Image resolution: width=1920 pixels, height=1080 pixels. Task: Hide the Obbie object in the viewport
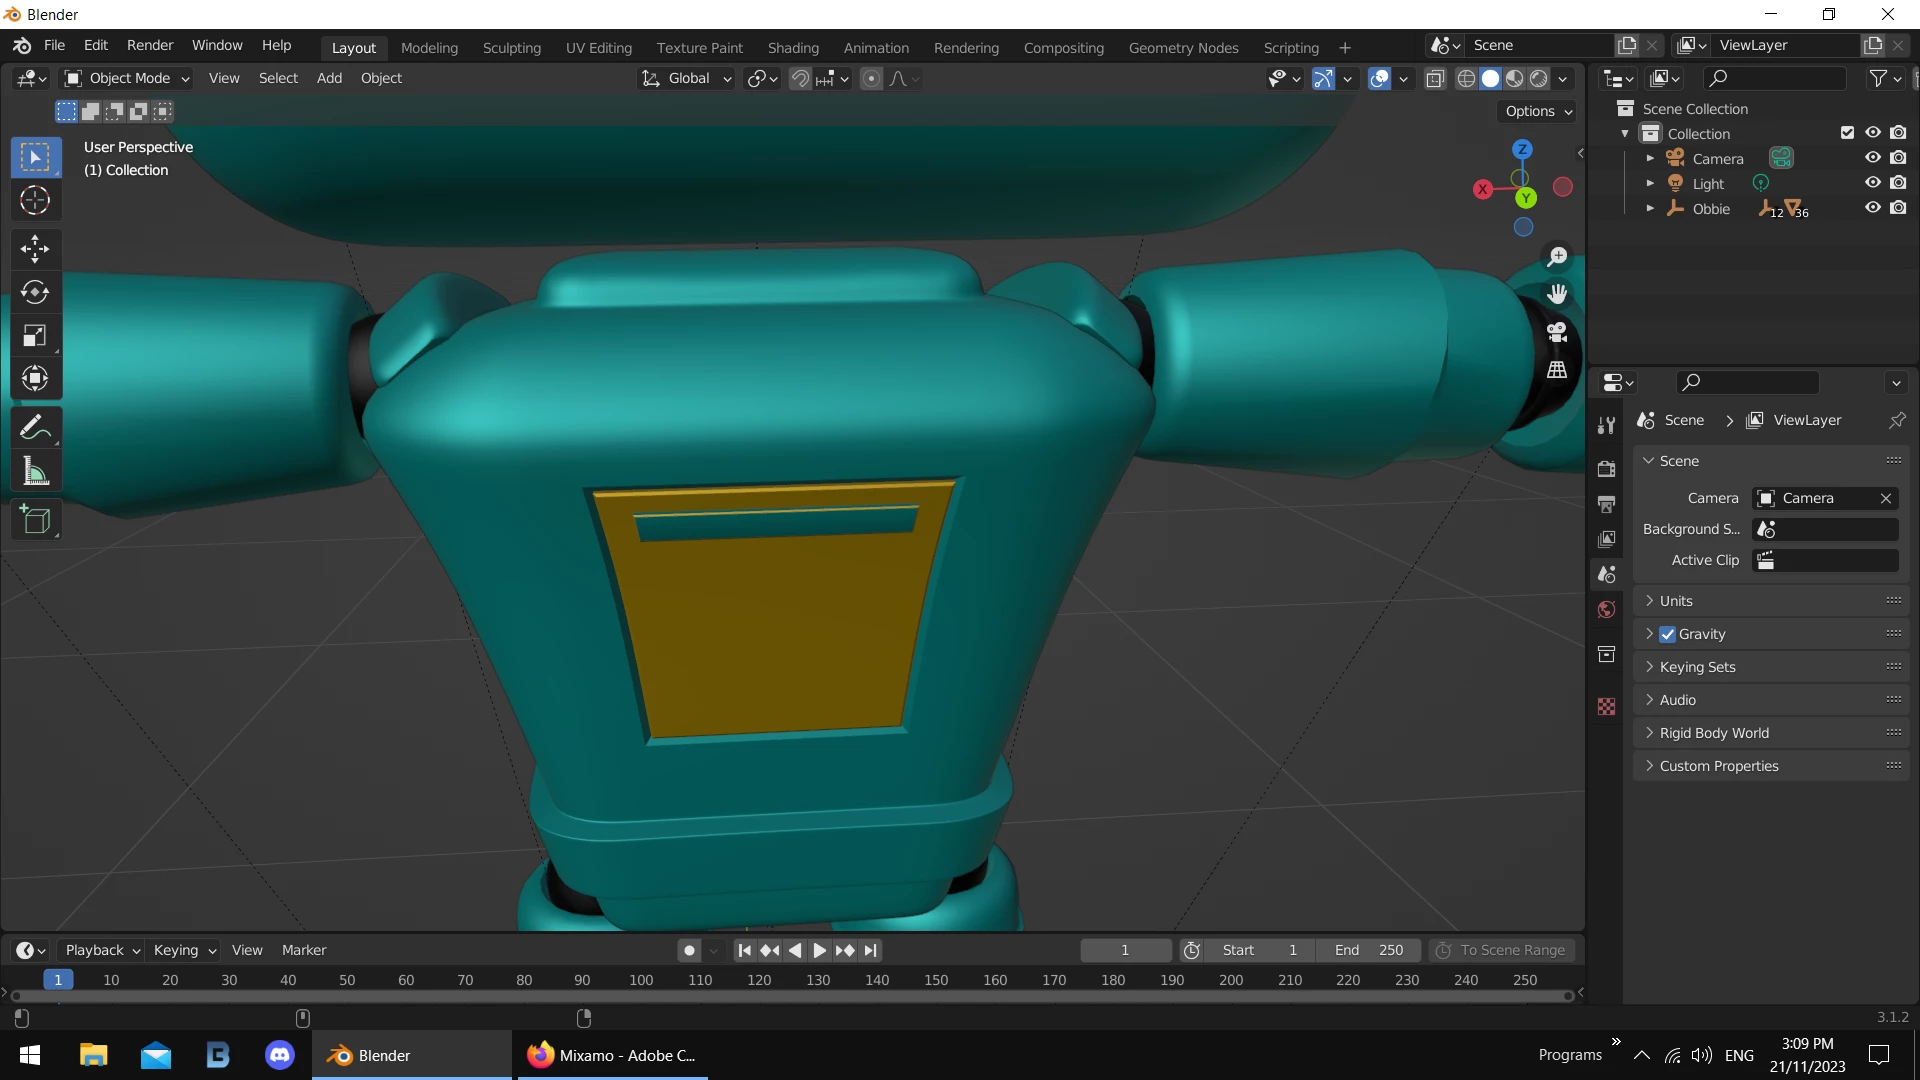click(x=1873, y=208)
